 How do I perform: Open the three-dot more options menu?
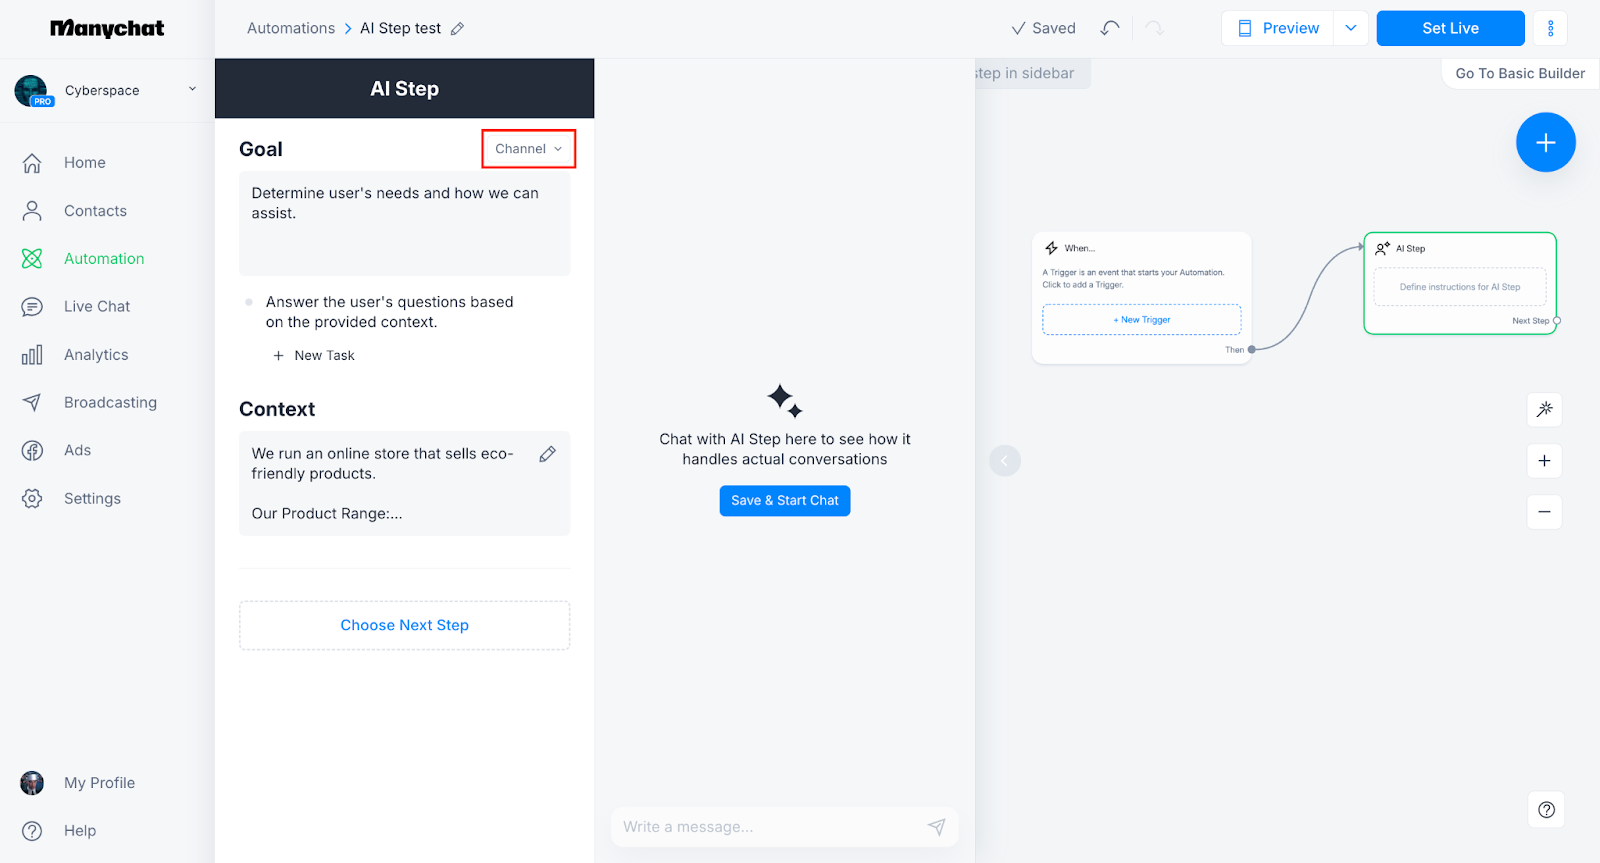pos(1550,28)
